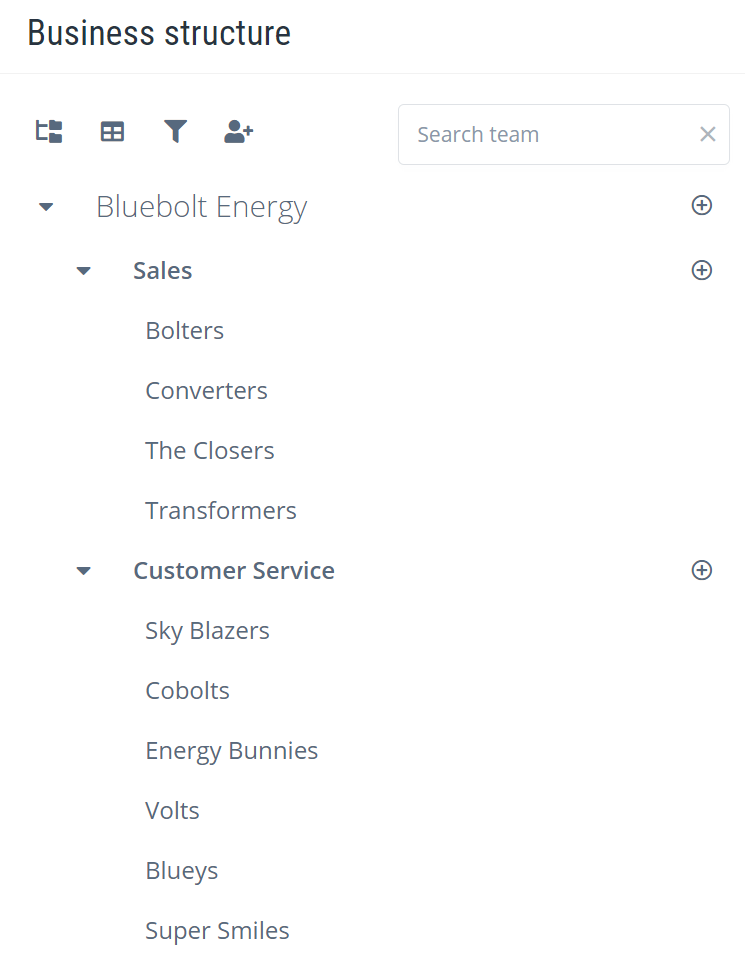Viewport: 745px width, 957px height.
Task: Open the Super Smiles team
Action: tap(218, 931)
